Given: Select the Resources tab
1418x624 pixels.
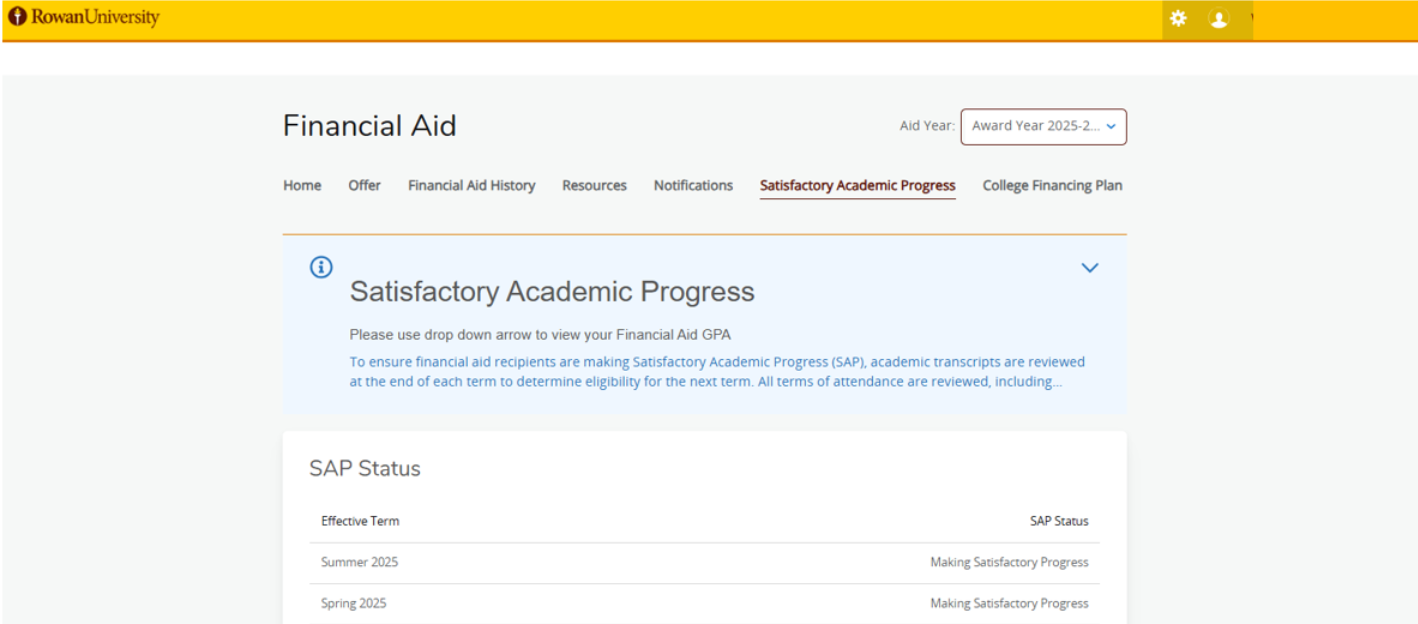Looking at the screenshot, I should tap(594, 185).
